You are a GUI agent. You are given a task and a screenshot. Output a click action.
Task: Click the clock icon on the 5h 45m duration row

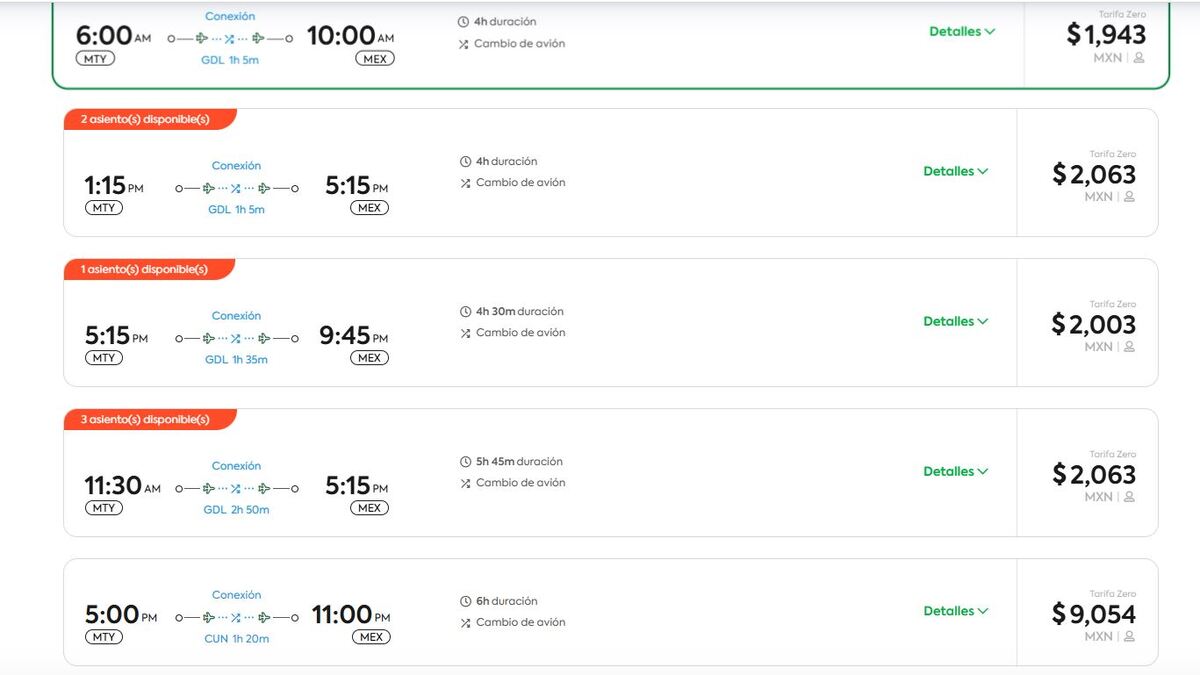(463, 461)
